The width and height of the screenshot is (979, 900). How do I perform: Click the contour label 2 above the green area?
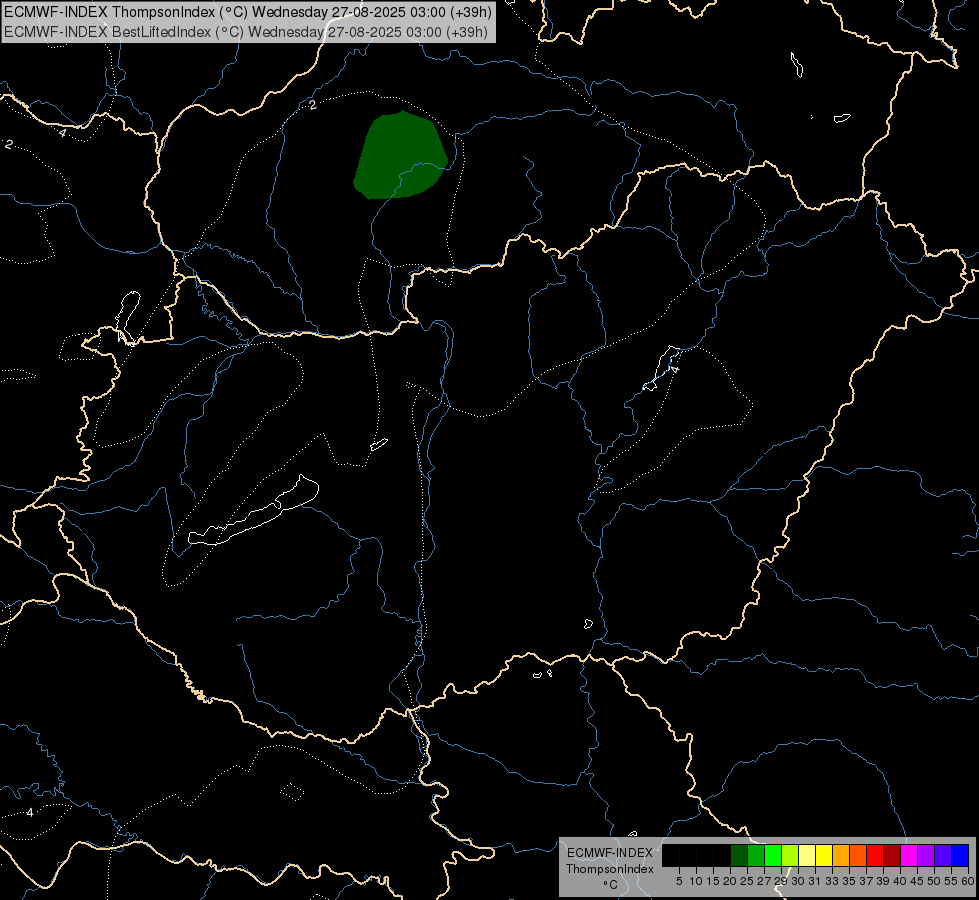coord(313,105)
